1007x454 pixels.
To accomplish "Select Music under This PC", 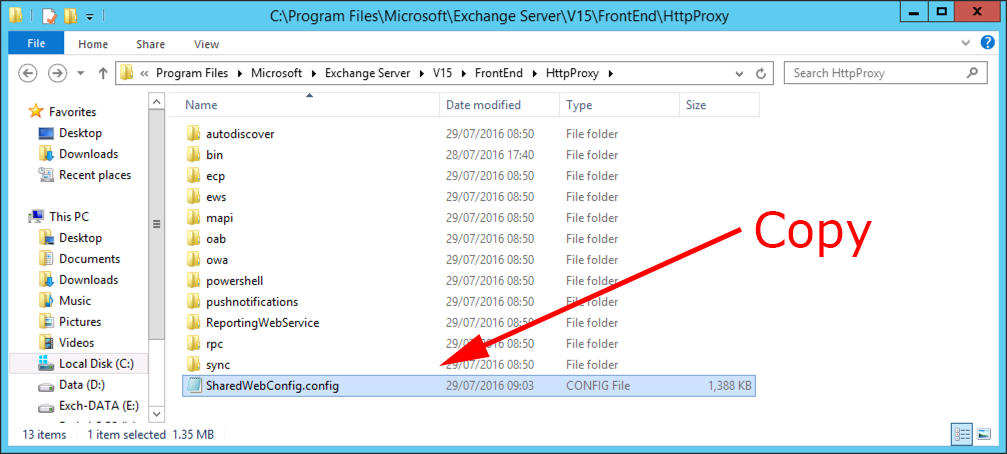I will pyautogui.click(x=75, y=301).
